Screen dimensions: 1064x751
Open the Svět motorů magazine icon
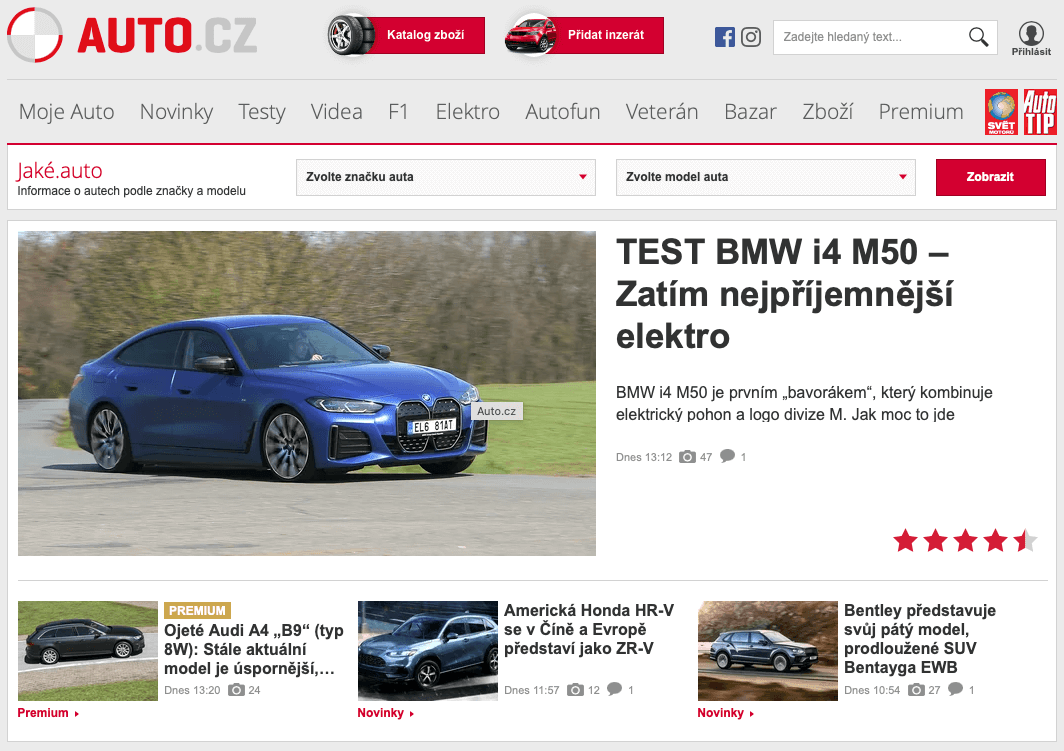1001,112
